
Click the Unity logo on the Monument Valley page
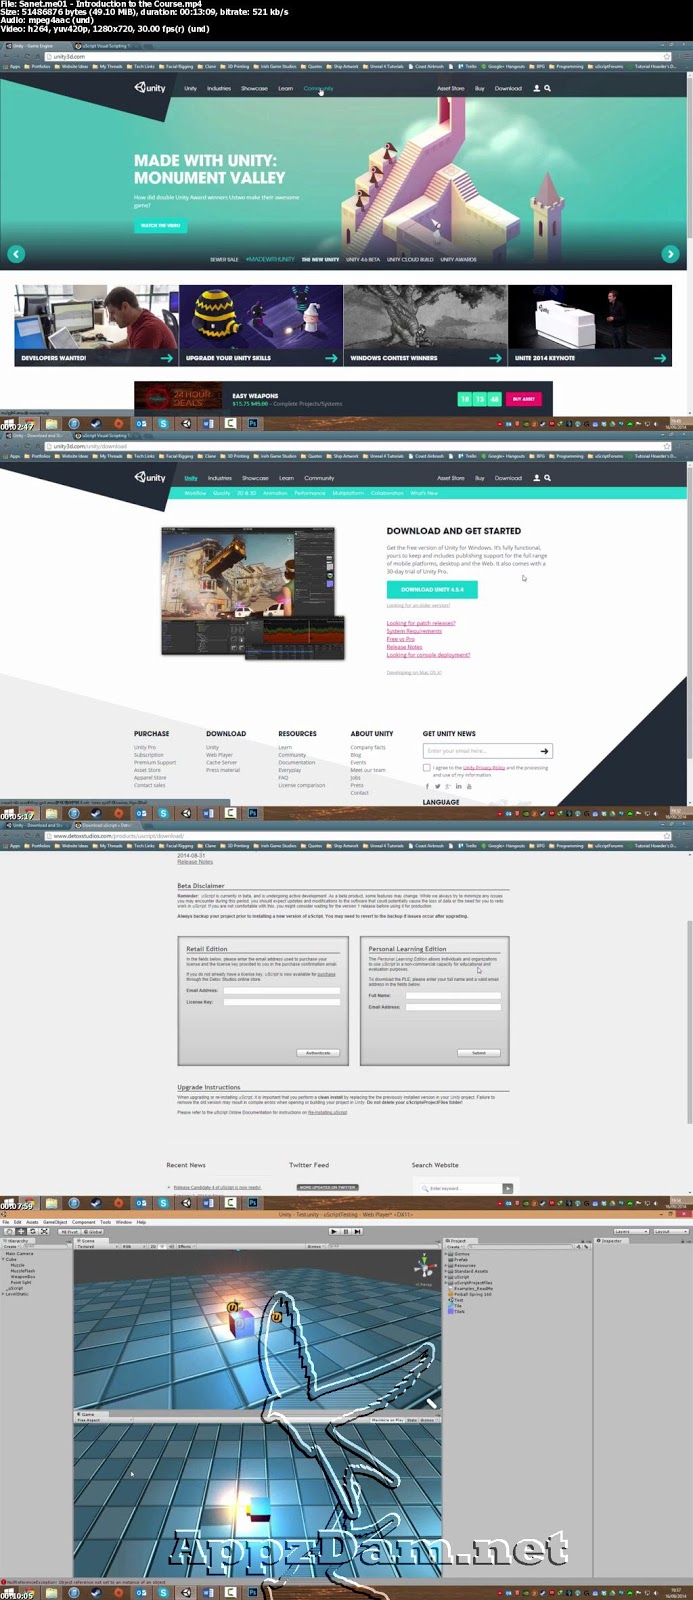click(150, 88)
